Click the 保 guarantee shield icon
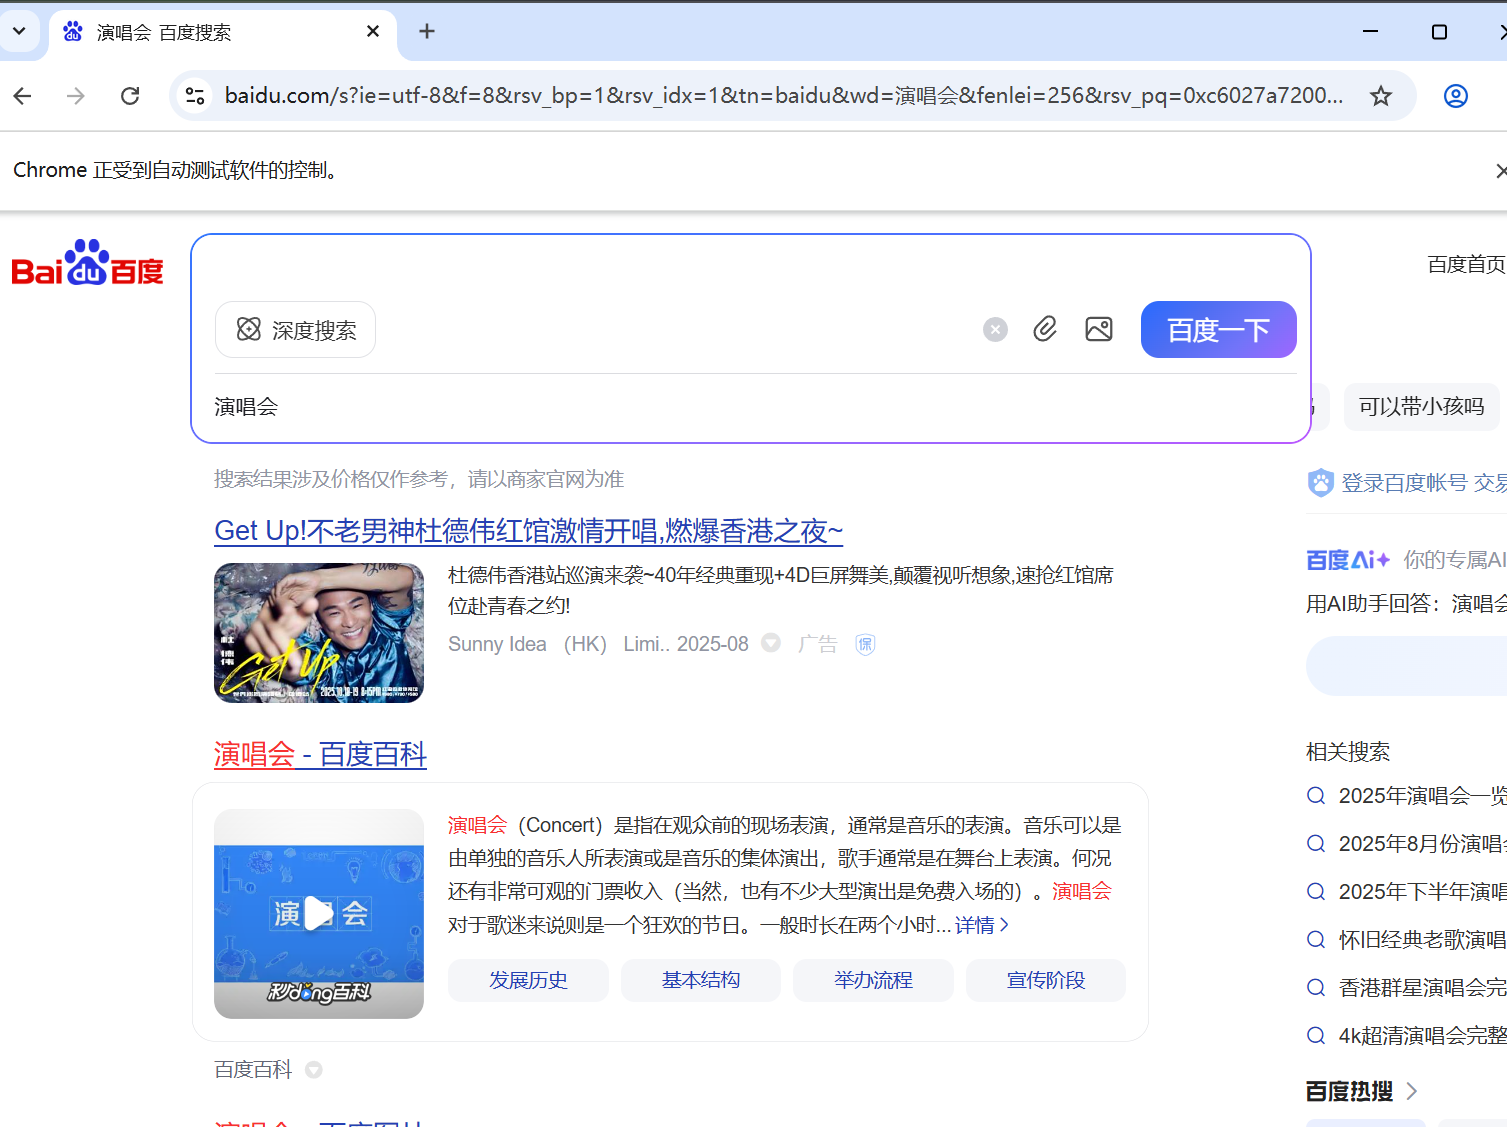Viewport: 1507px width, 1127px height. (x=866, y=644)
